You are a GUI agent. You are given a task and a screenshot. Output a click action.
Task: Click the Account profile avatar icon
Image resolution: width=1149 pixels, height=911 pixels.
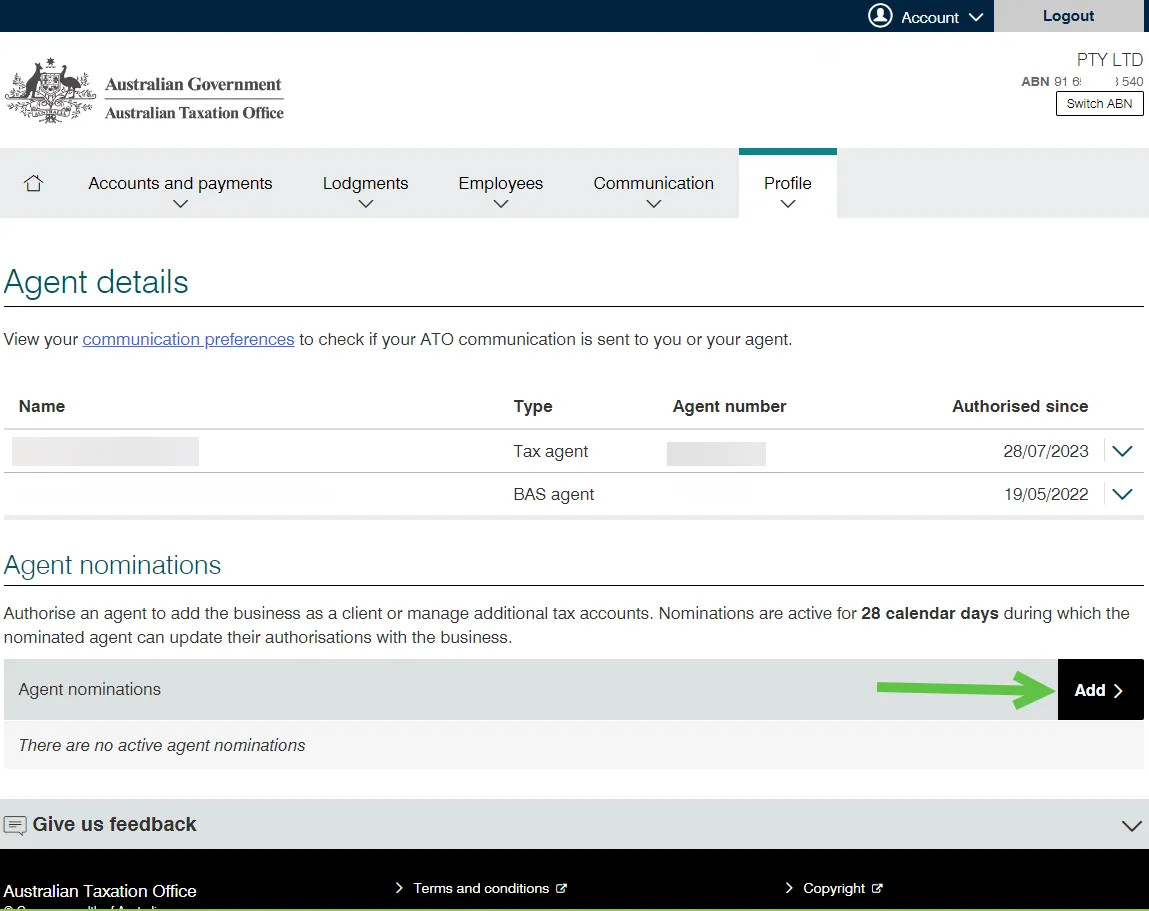click(880, 15)
